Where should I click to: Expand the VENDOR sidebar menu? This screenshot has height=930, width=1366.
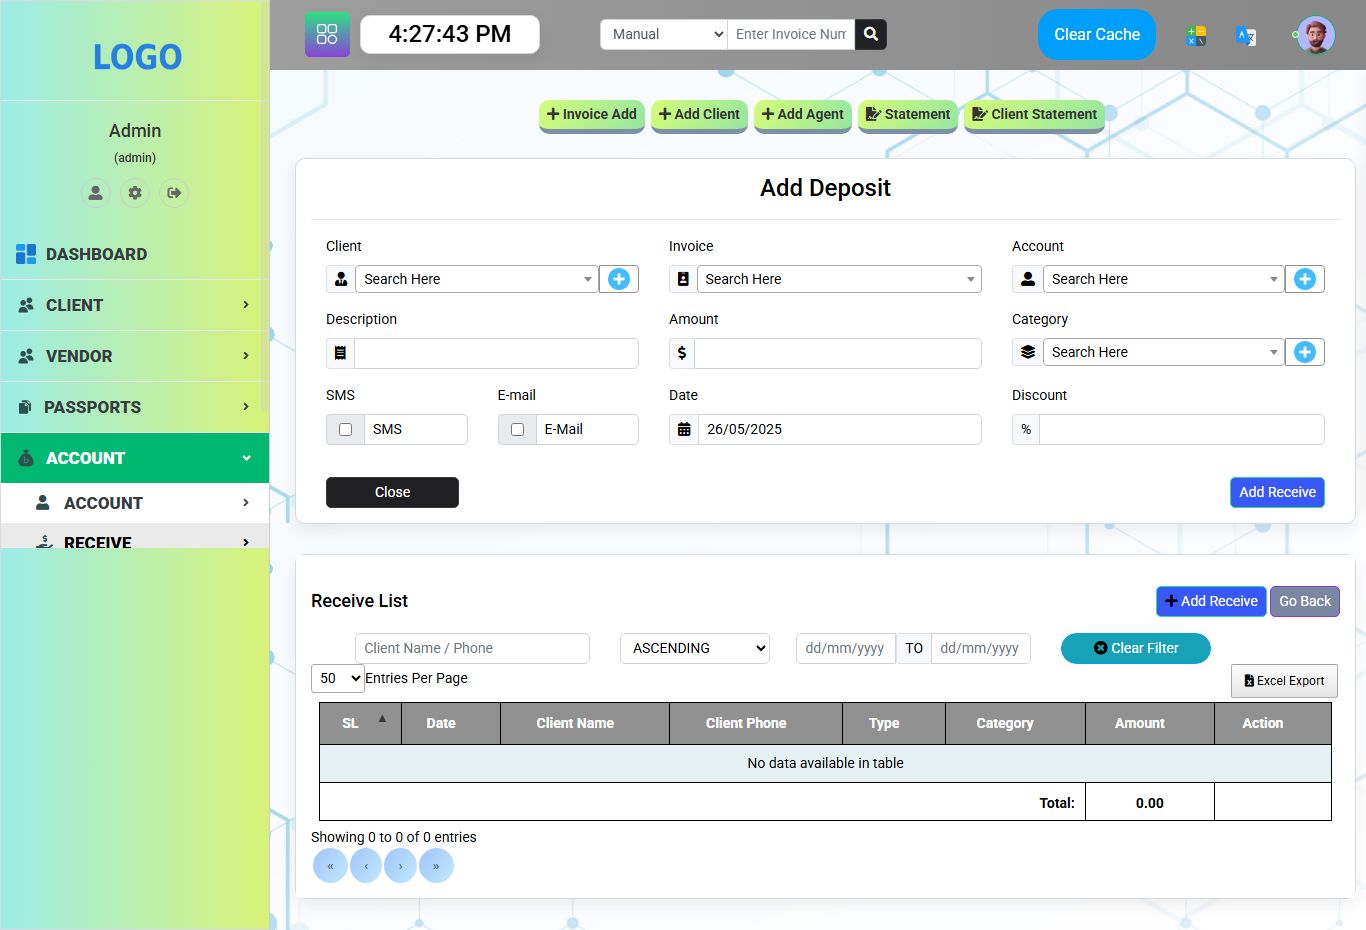135,356
